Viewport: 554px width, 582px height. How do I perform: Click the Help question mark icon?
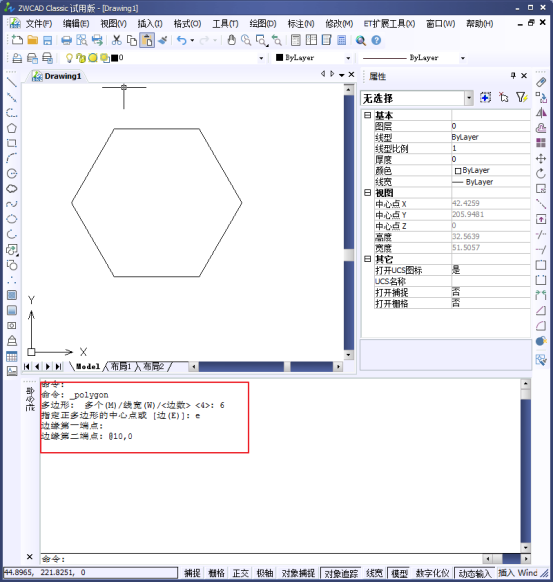click(x=376, y=40)
